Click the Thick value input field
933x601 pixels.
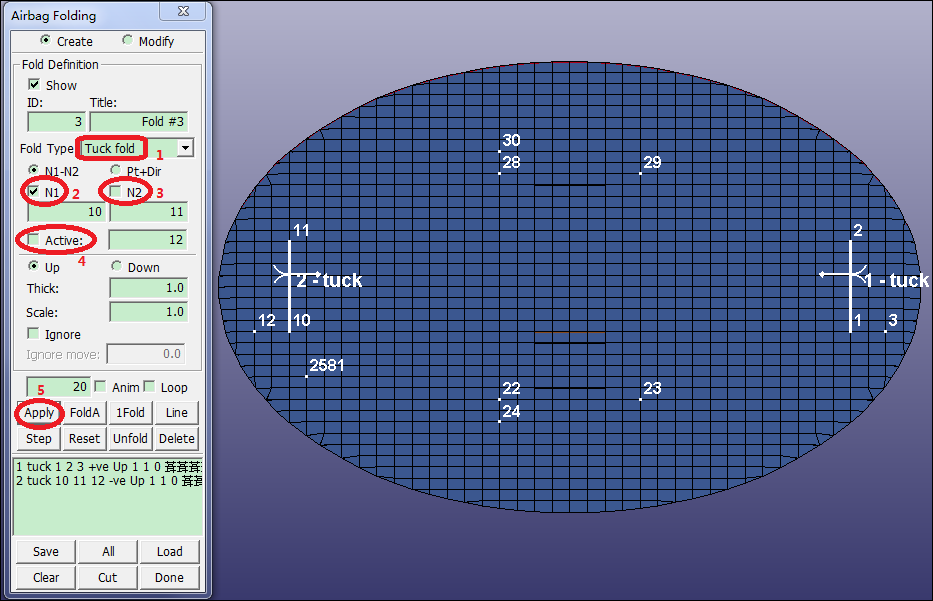(x=148, y=289)
